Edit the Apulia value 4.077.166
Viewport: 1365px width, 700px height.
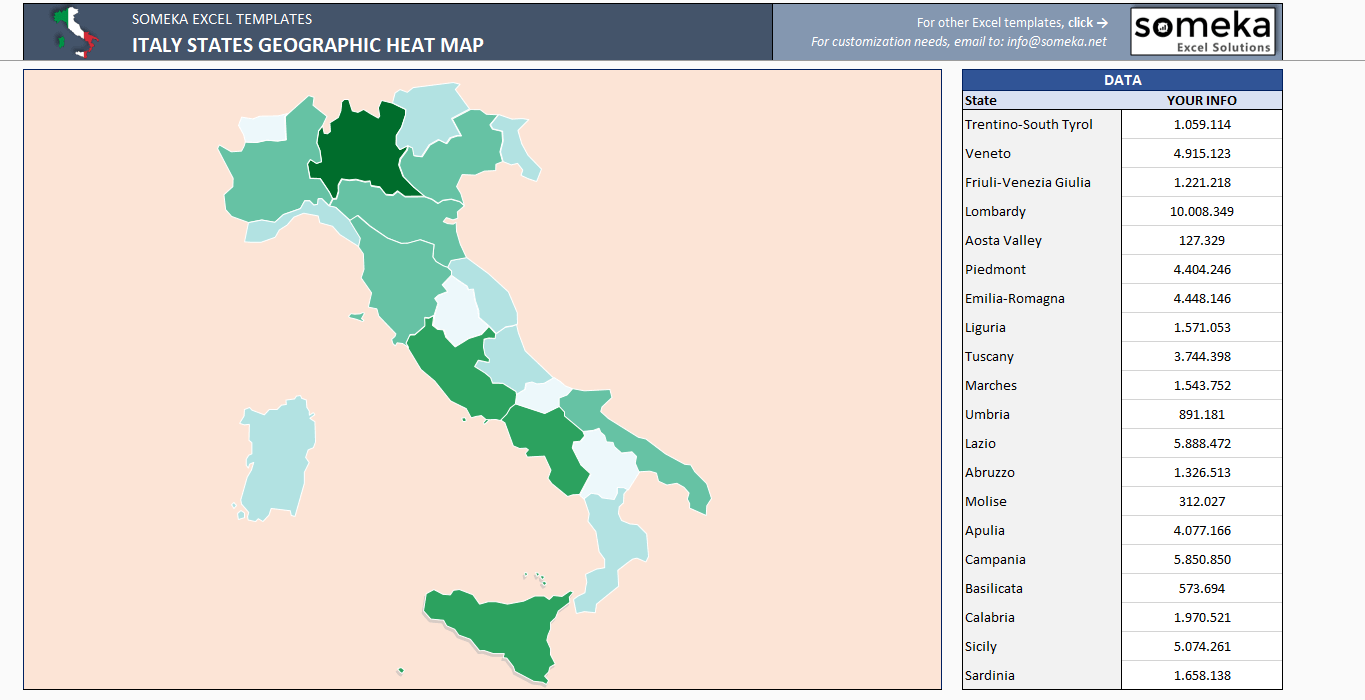[x=1202, y=530]
